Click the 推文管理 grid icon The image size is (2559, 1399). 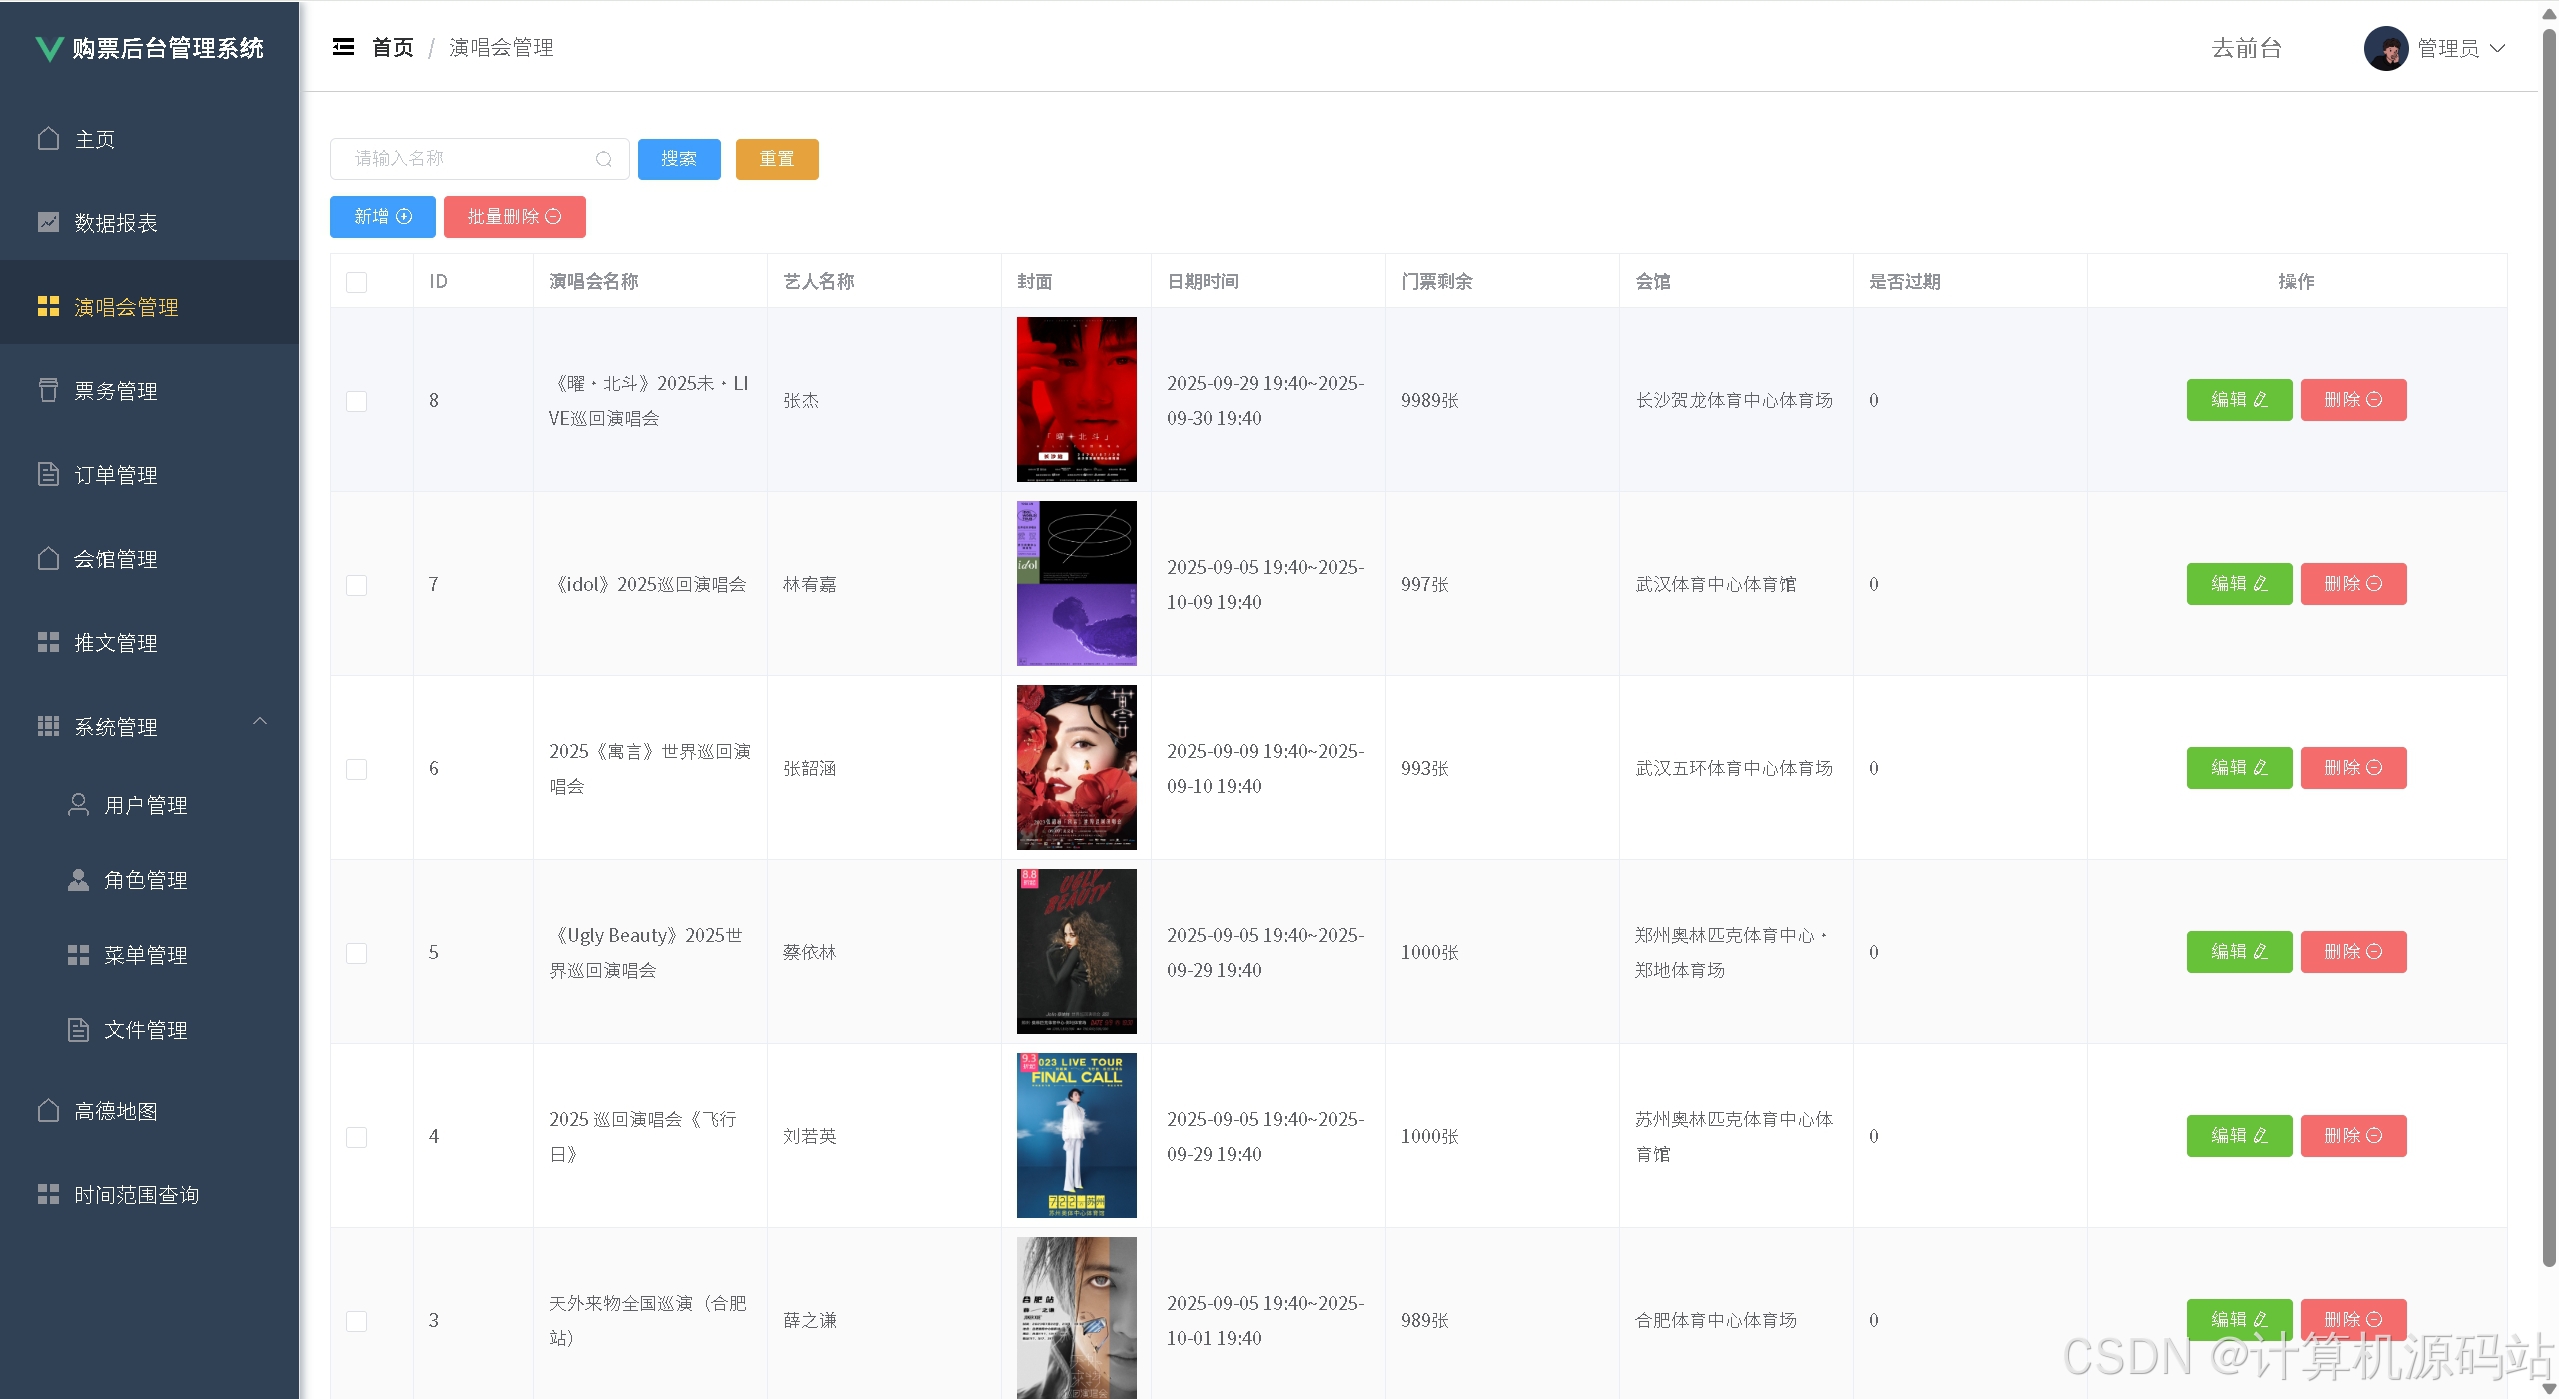tap(48, 642)
